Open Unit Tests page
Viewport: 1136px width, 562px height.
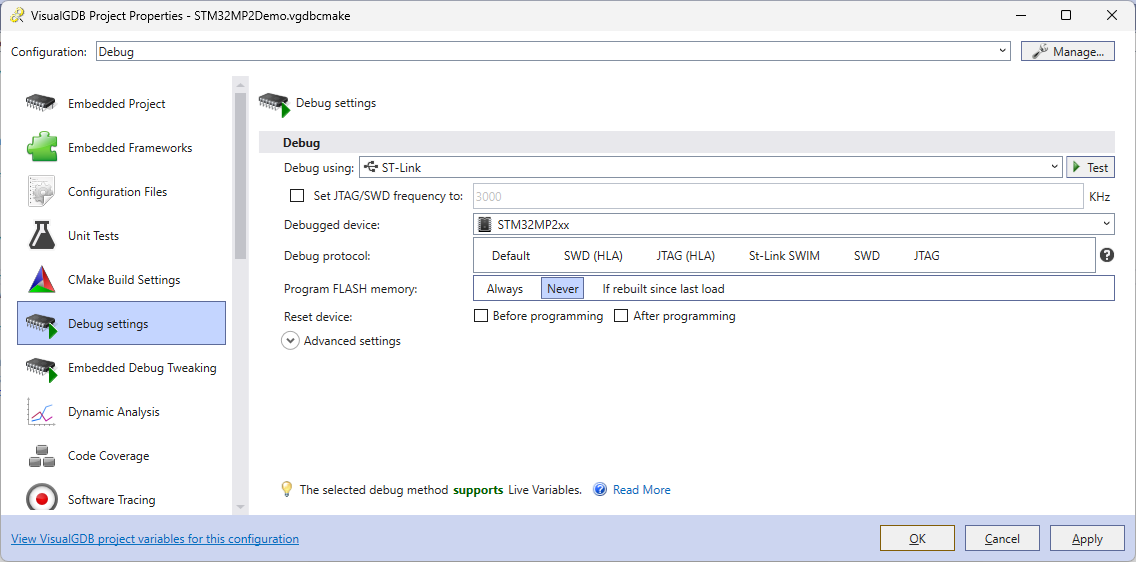pyautogui.click(x=122, y=235)
